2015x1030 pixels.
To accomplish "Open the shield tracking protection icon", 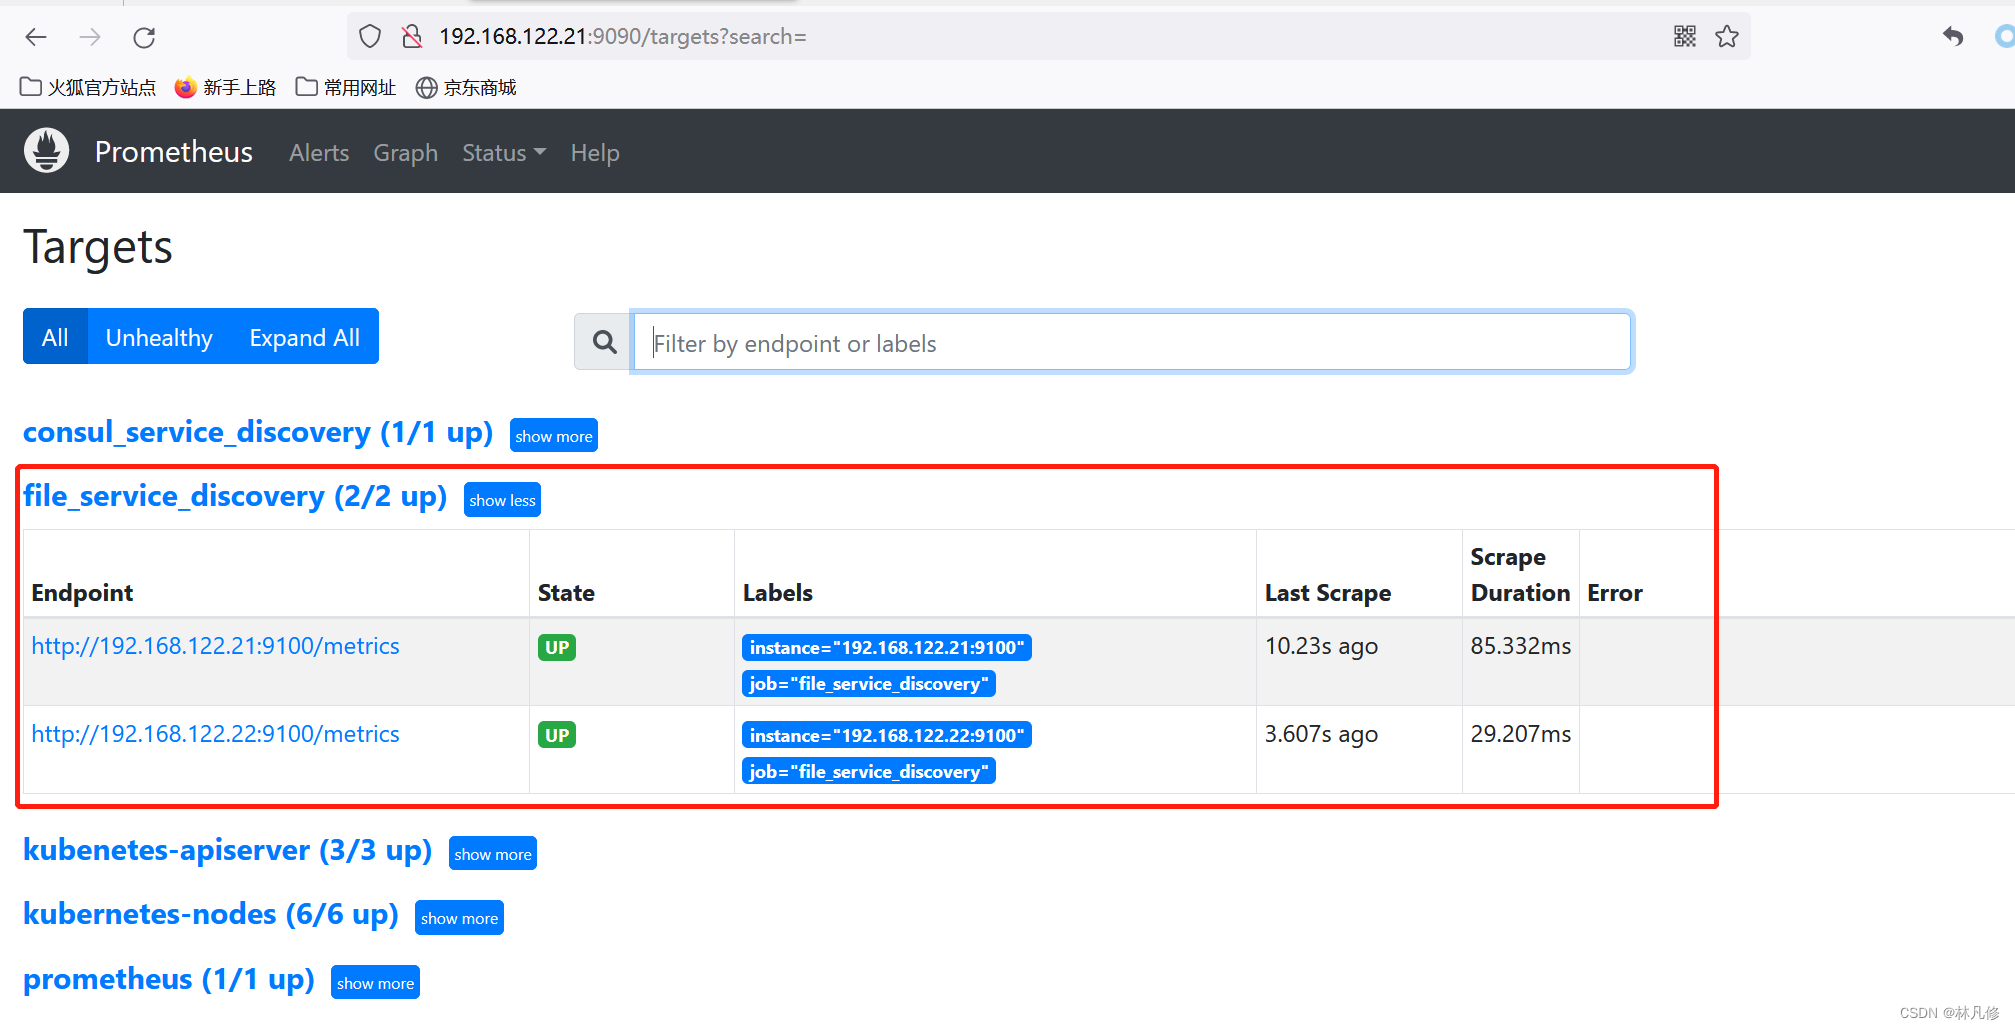I will point(370,37).
